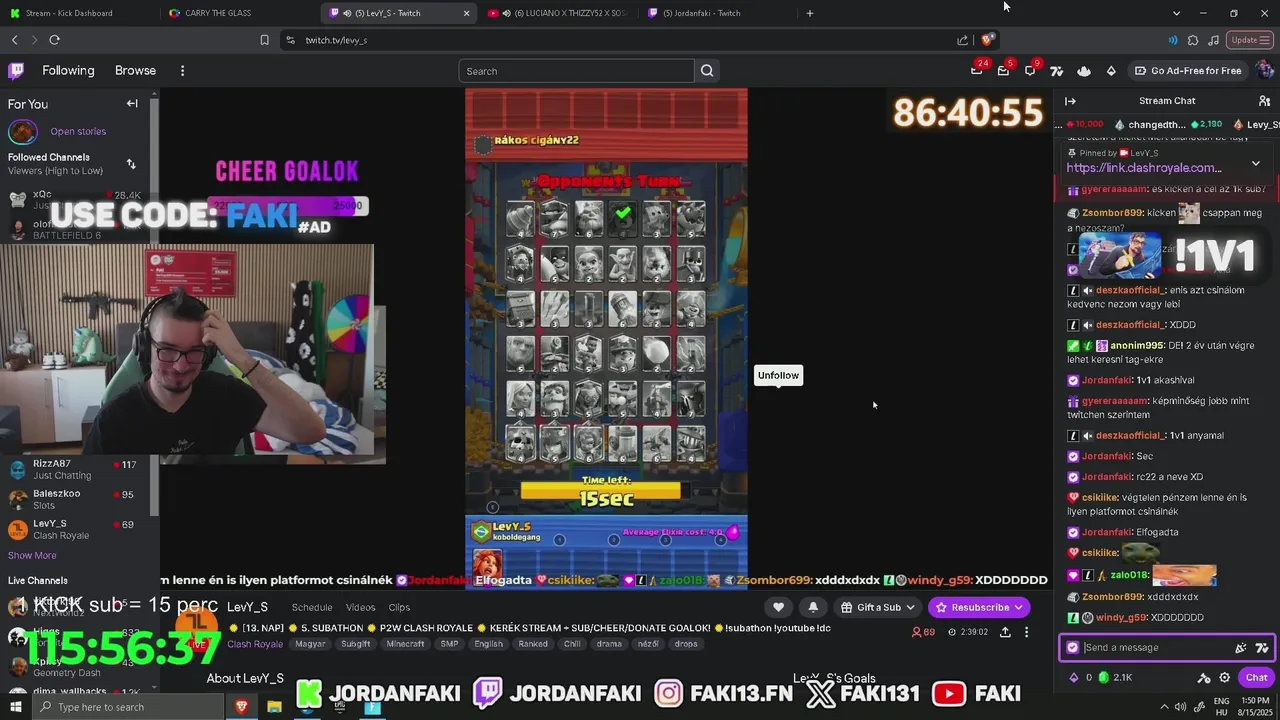Open the stream's three-dot options menu

coord(1026,632)
